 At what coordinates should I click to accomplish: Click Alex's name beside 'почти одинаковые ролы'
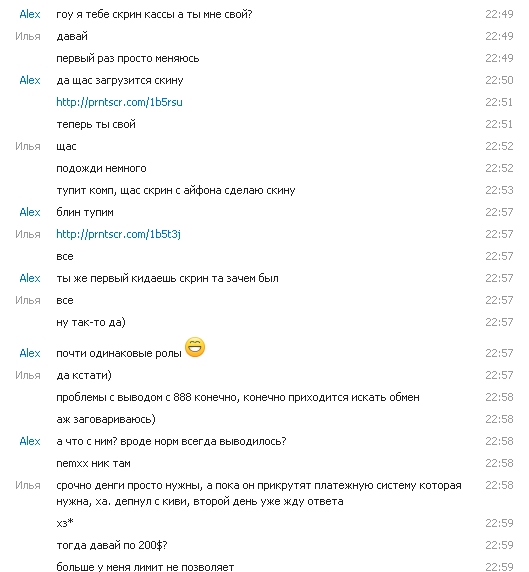pos(30,353)
